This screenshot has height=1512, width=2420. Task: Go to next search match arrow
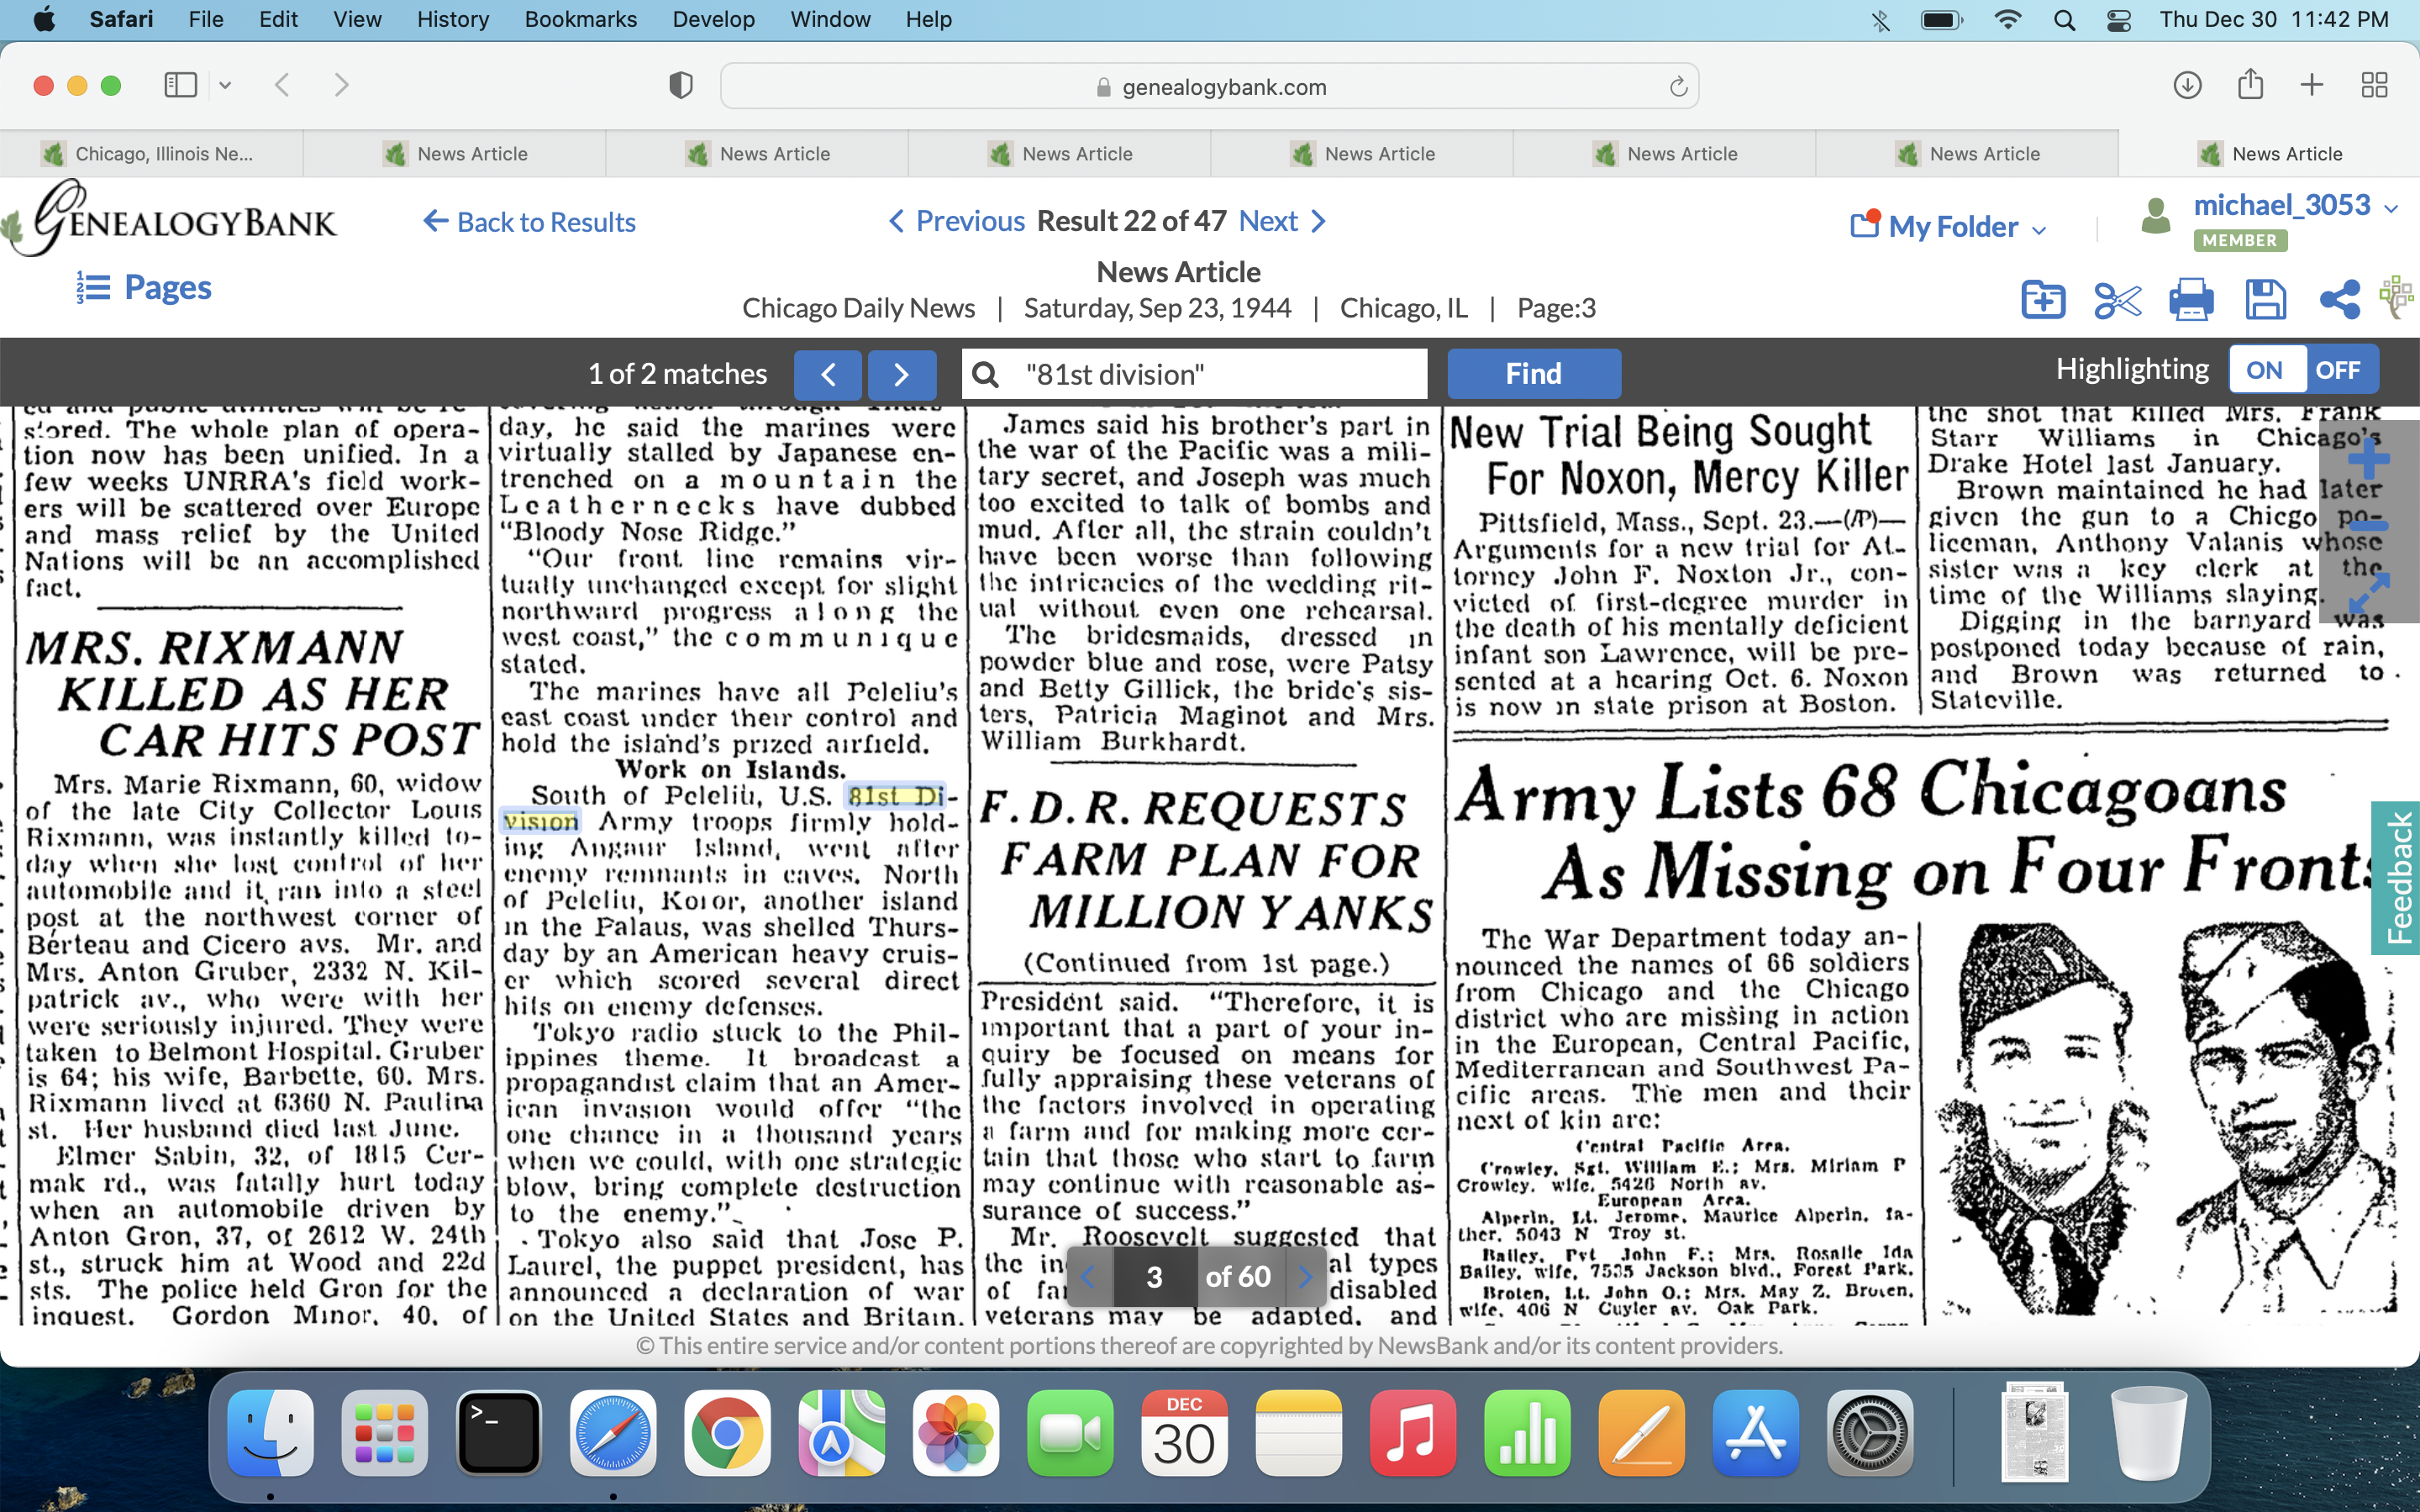(x=901, y=375)
